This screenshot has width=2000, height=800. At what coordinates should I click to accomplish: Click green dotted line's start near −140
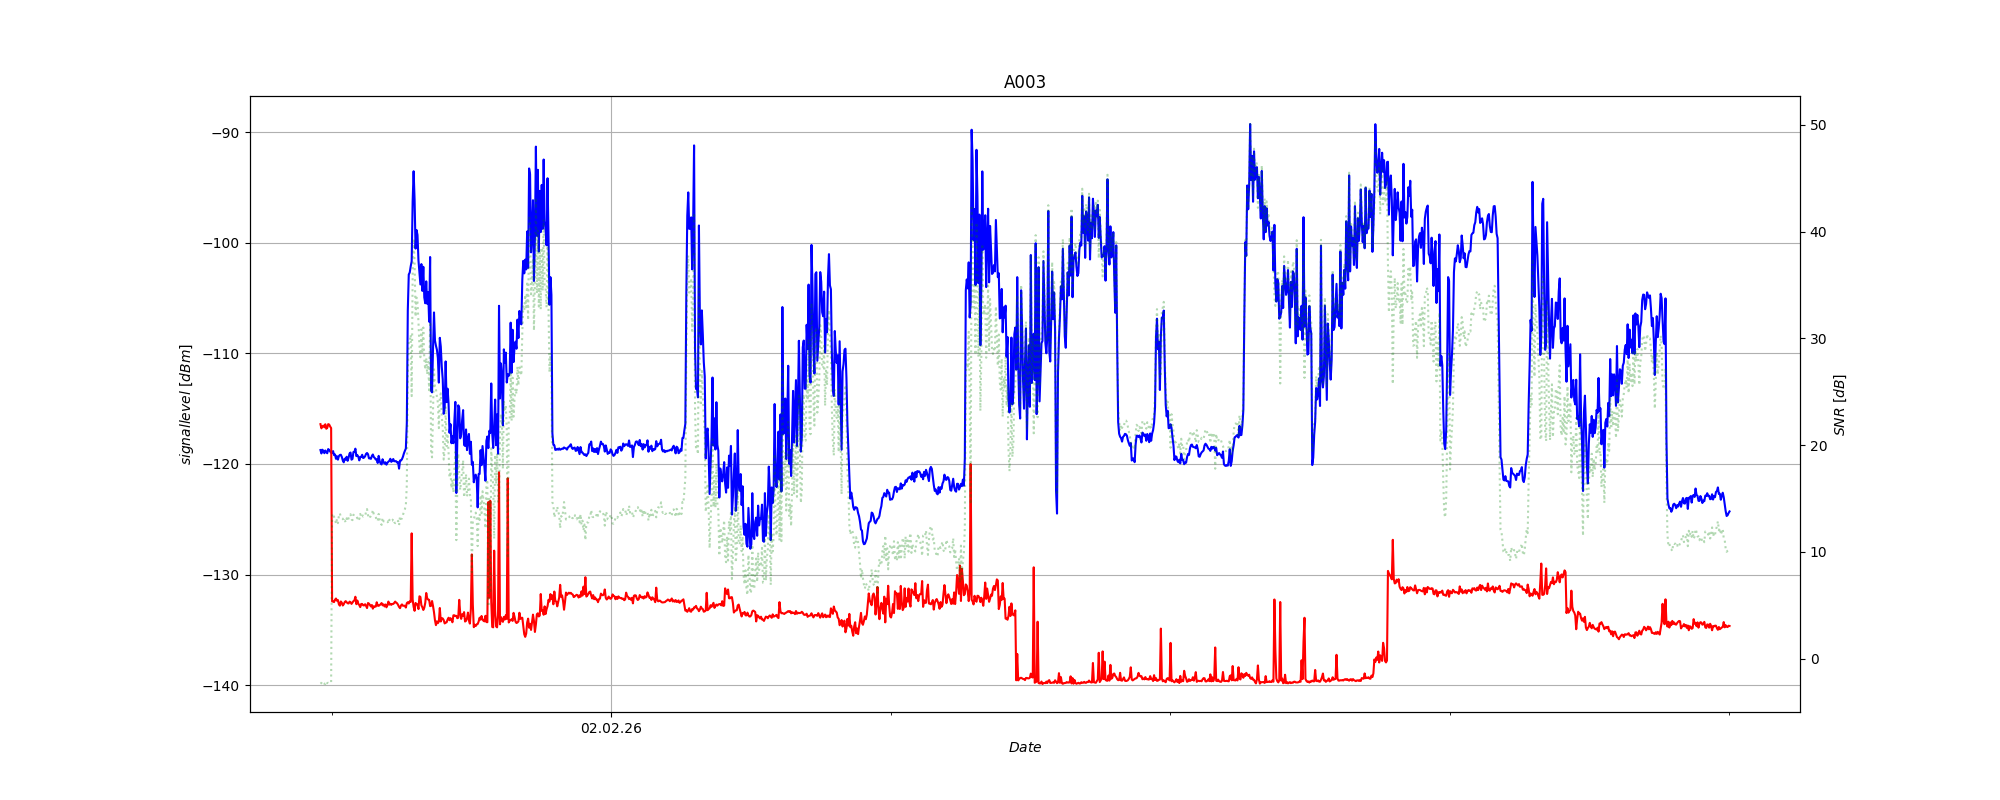coord(325,683)
